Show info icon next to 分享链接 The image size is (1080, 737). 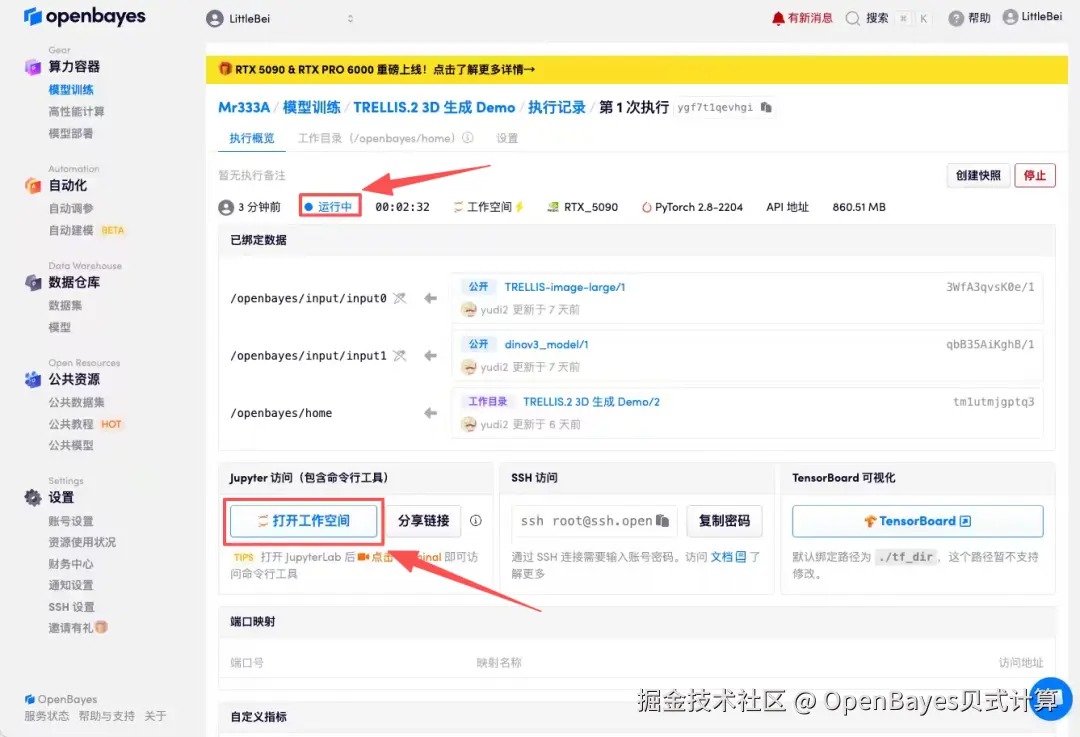[x=475, y=521]
